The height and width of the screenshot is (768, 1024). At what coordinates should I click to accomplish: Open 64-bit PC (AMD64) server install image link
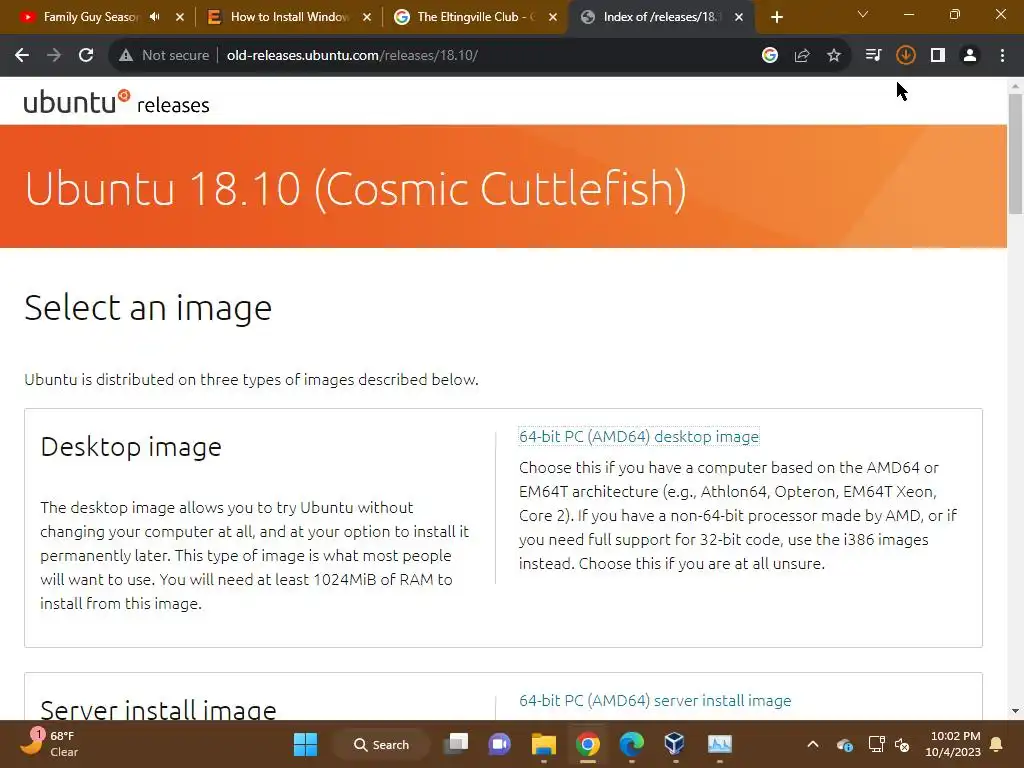click(655, 700)
